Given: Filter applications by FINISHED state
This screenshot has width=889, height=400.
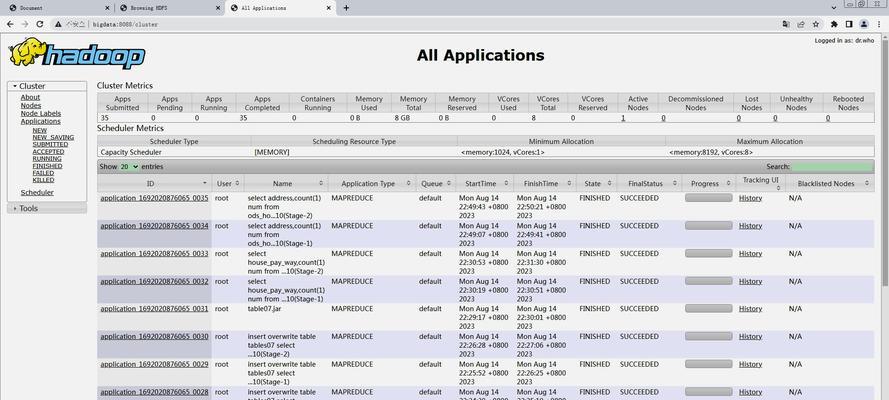Looking at the screenshot, I should 47,166.
